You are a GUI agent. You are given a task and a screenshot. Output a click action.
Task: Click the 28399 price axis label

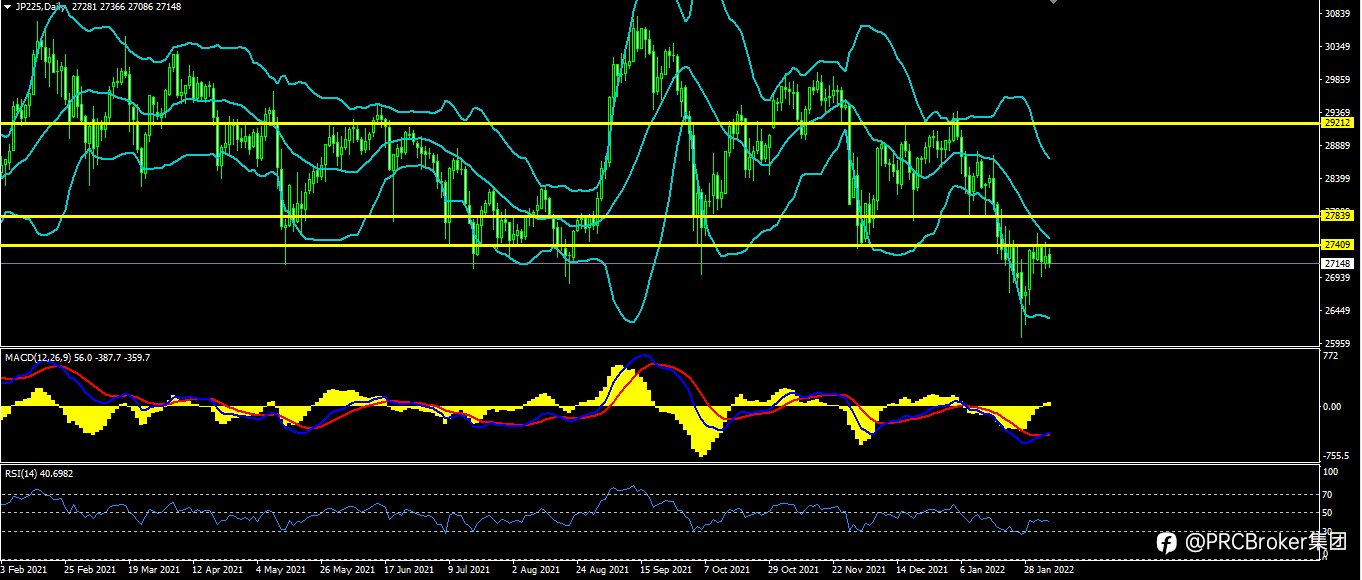click(x=1337, y=179)
